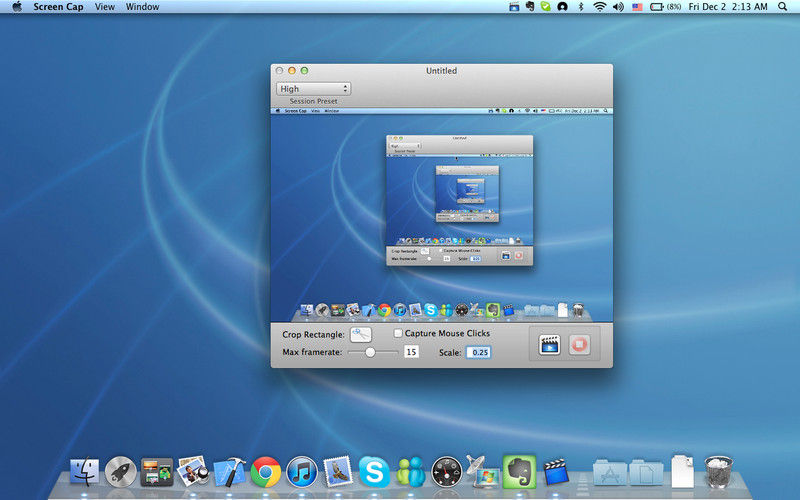Click the Screen Cap clapperboard Dock icon

[x=556, y=471]
